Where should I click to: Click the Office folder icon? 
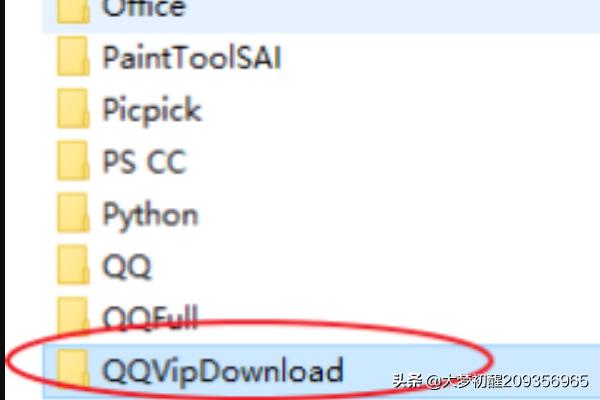click(x=73, y=11)
